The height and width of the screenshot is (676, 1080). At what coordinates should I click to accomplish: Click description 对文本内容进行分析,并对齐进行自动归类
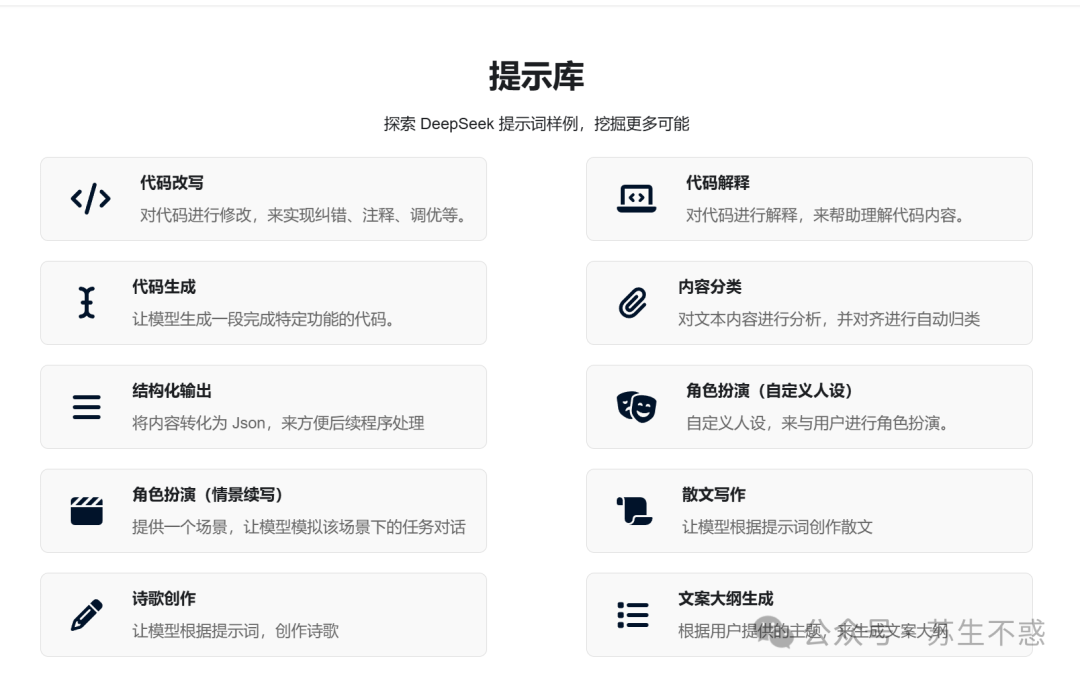(x=829, y=320)
